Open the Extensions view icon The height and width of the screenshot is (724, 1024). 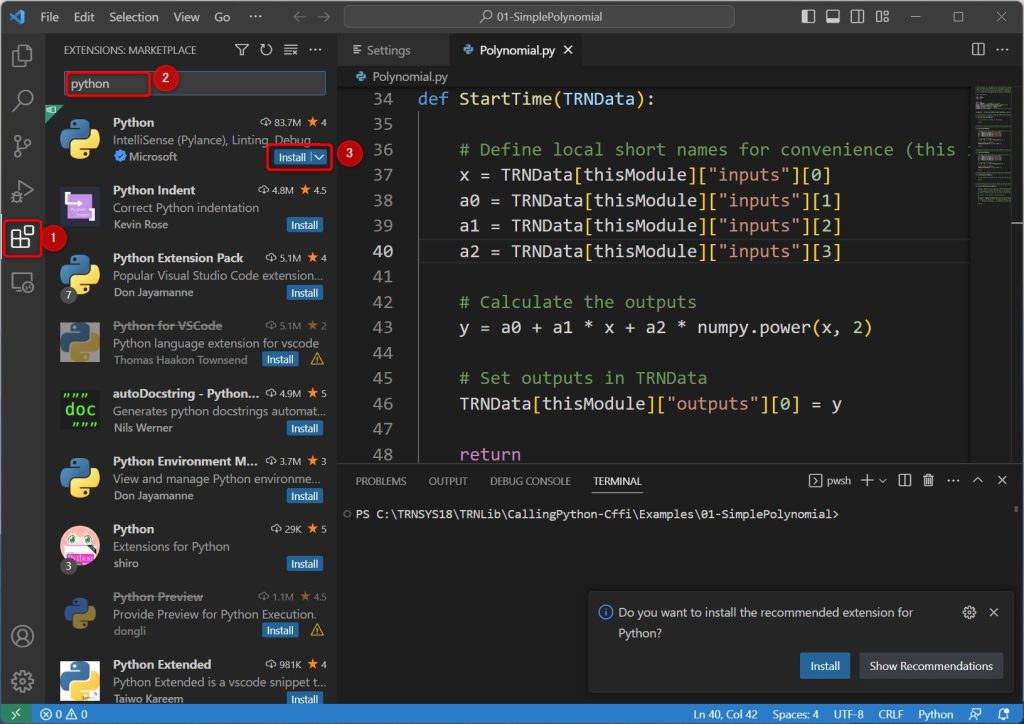click(22, 237)
